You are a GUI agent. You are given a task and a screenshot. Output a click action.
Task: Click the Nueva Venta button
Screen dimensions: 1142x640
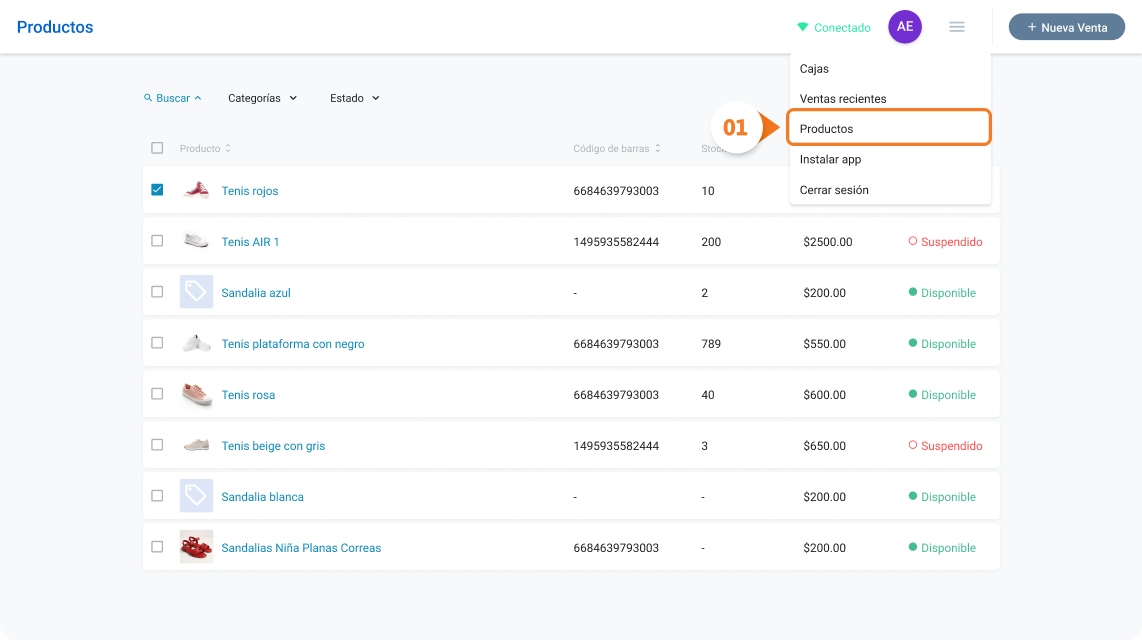tap(1066, 27)
